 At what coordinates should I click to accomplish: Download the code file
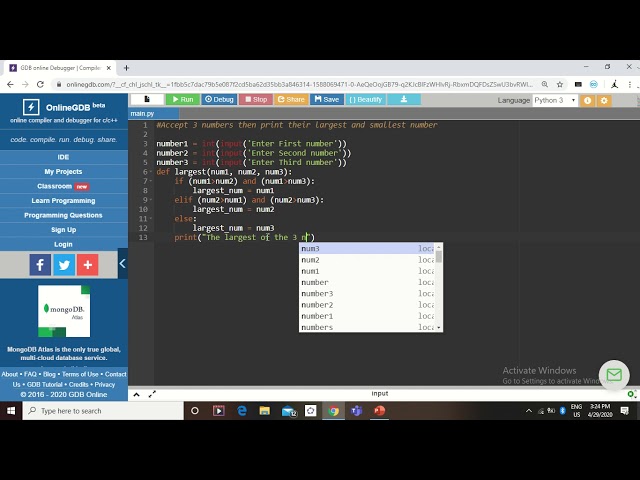coord(404,99)
